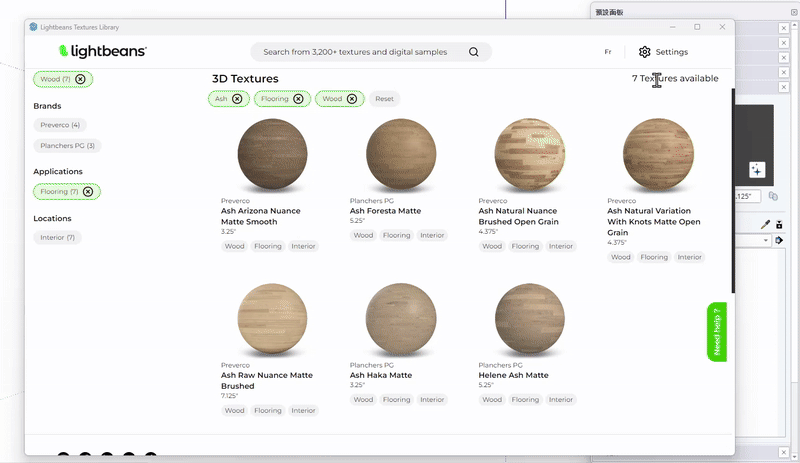
Task: Click the Interior tag under Helene Ash Matte
Action: click(x=561, y=400)
